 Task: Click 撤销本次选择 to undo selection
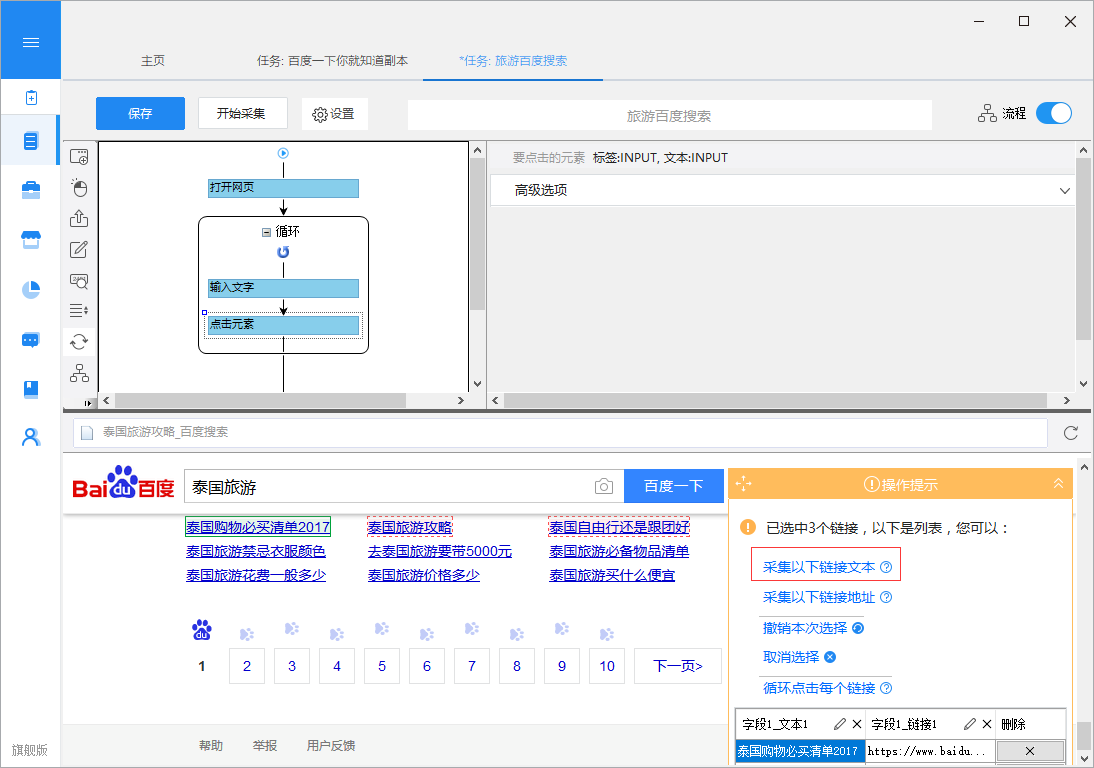click(805, 628)
